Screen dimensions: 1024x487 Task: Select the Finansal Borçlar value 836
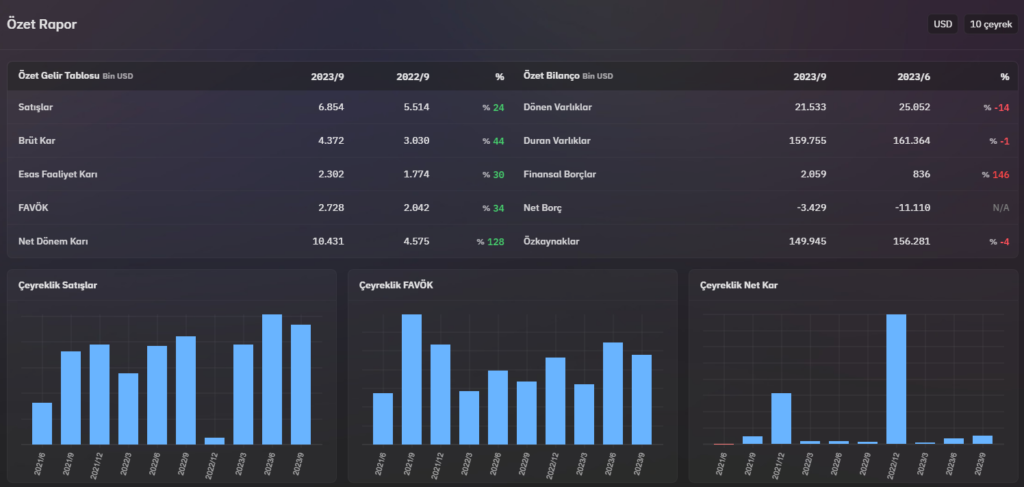pyautogui.click(x=921, y=174)
